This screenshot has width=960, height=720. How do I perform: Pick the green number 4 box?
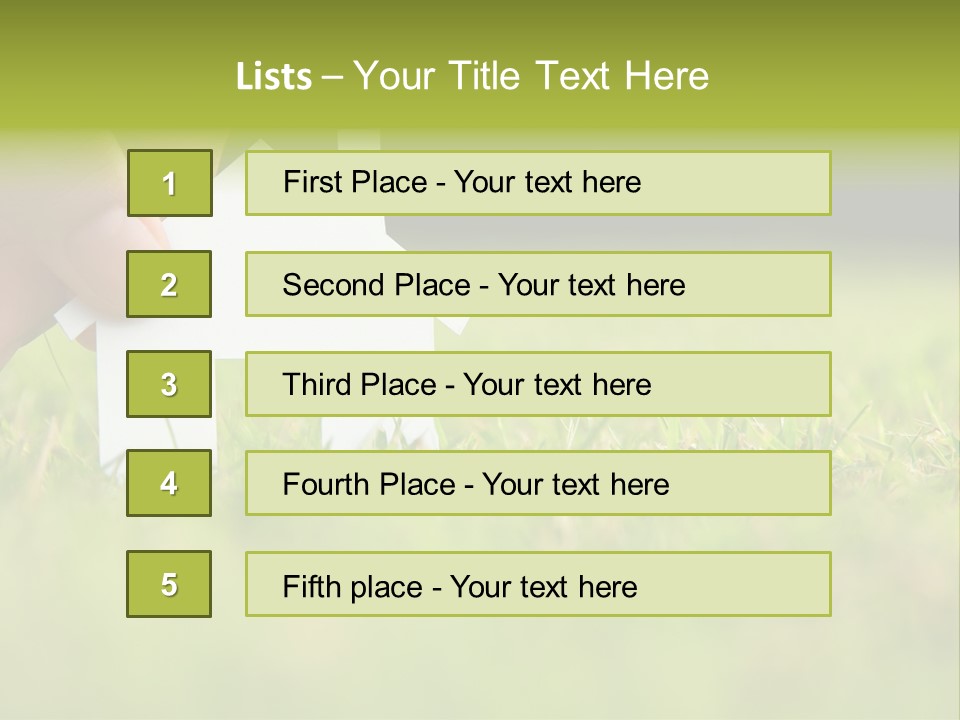click(x=169, y=484)
